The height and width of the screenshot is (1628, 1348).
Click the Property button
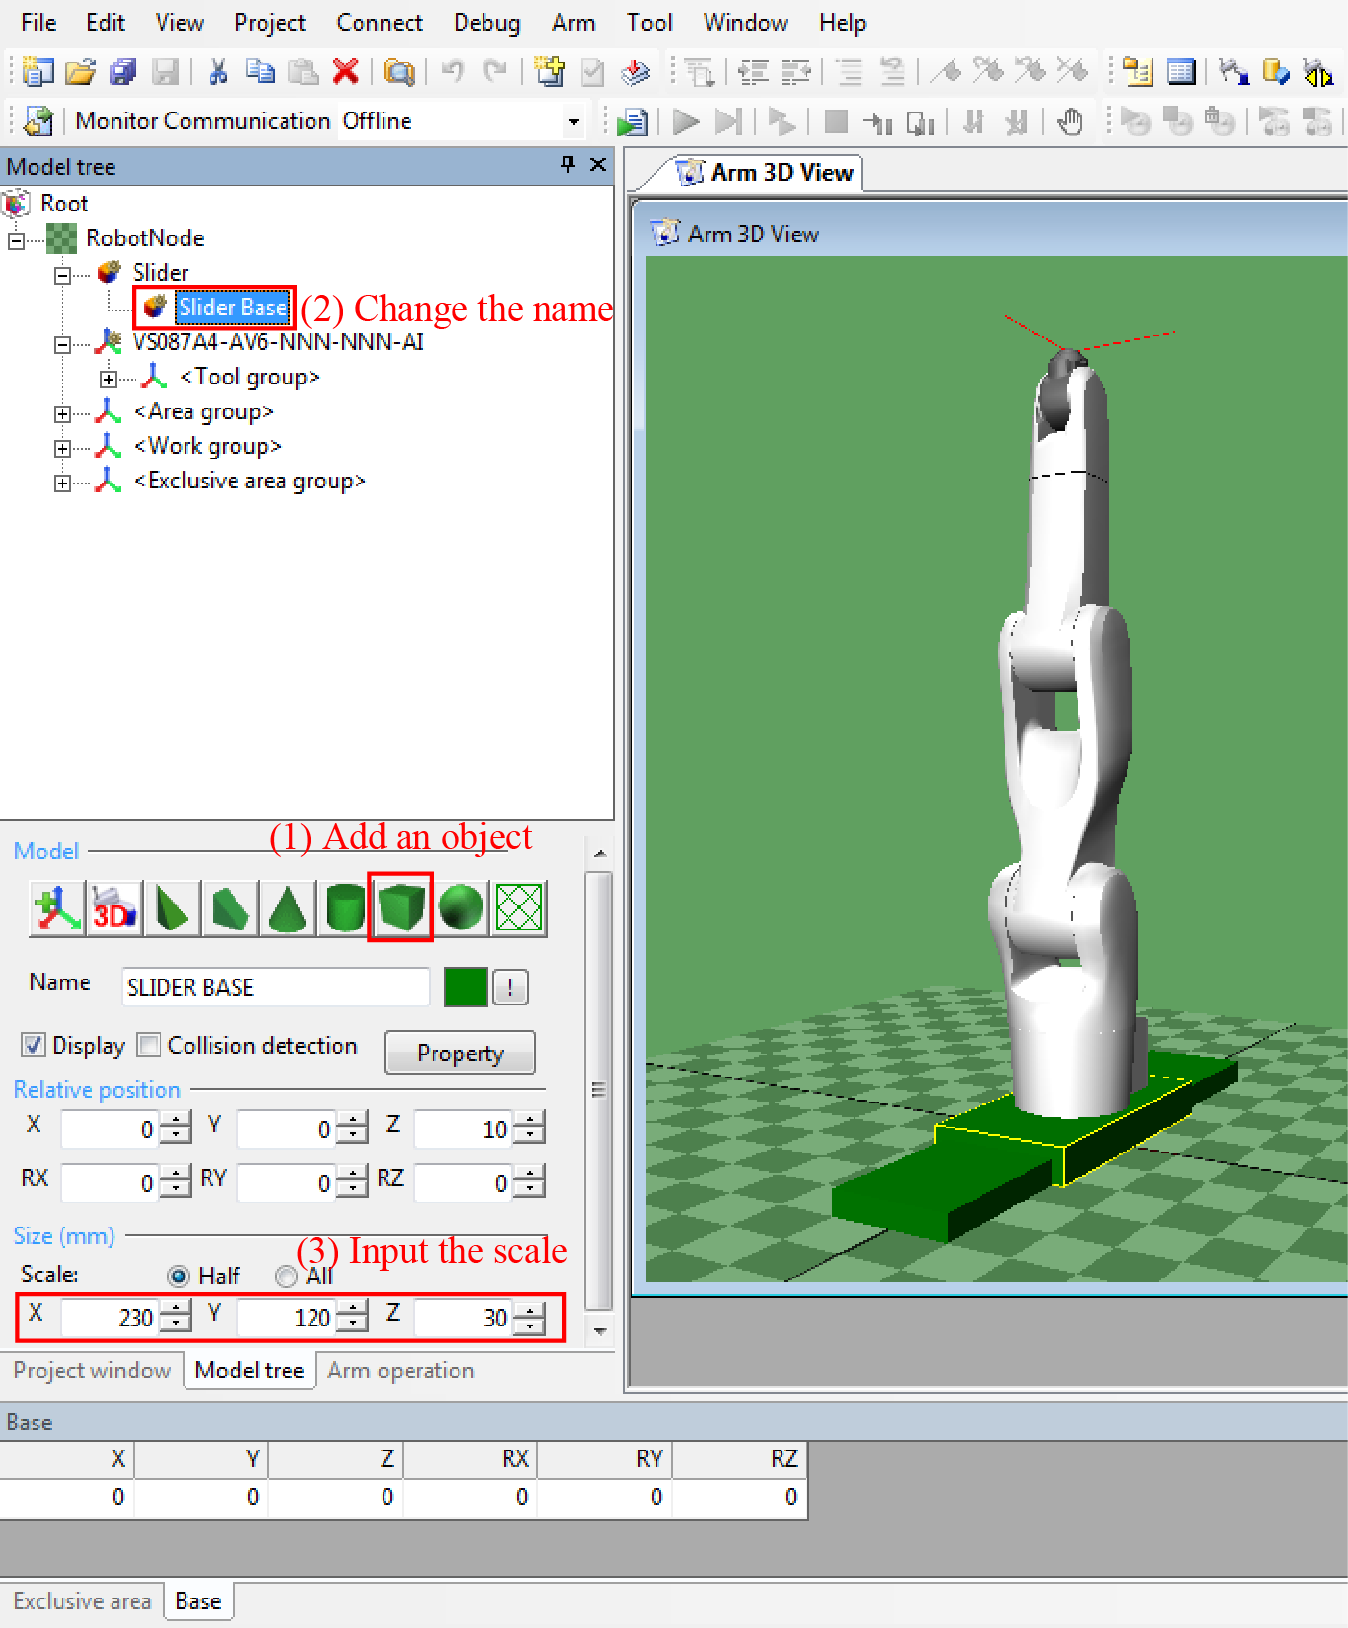point(460,1053)
